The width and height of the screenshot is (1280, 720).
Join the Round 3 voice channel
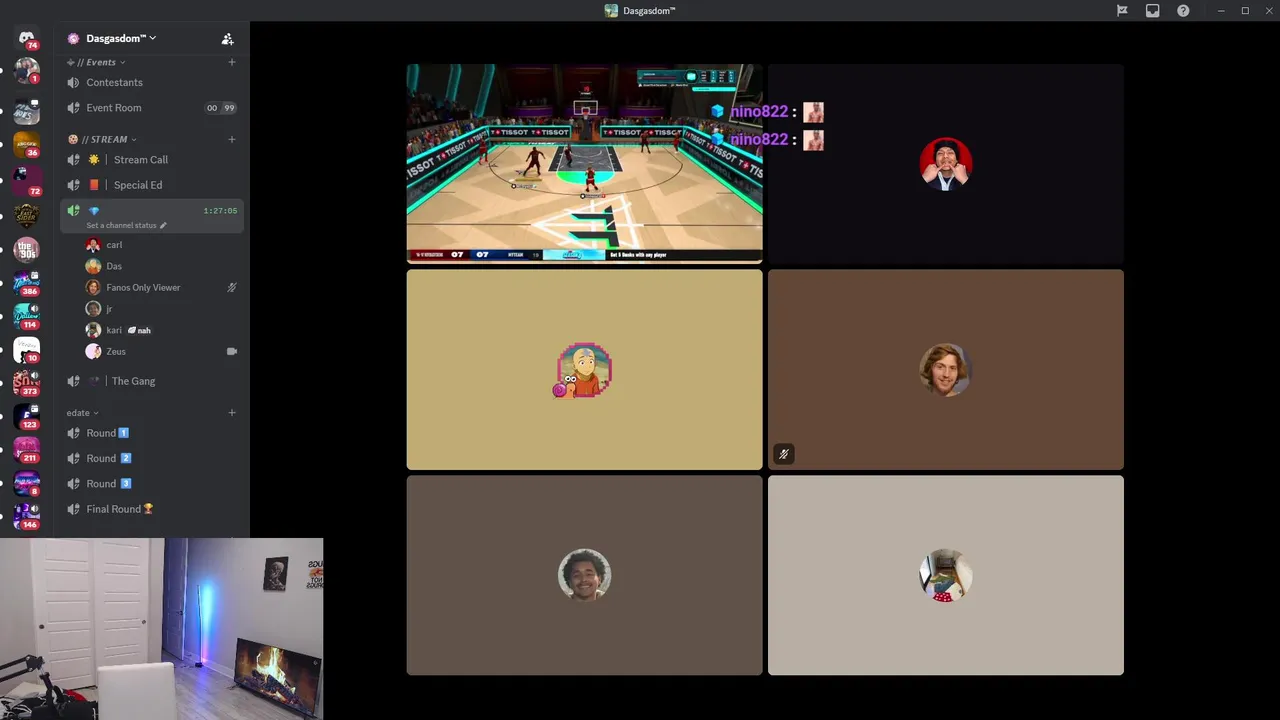tap(152, 484)
